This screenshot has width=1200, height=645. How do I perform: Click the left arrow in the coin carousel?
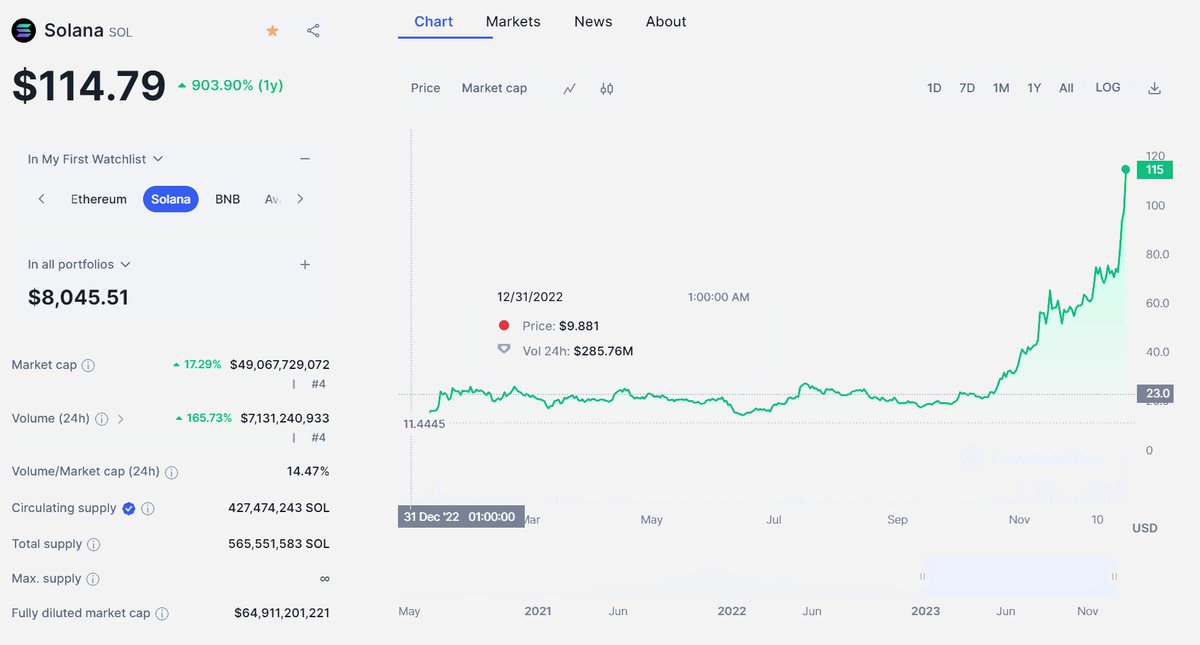[x=41, y=199]
